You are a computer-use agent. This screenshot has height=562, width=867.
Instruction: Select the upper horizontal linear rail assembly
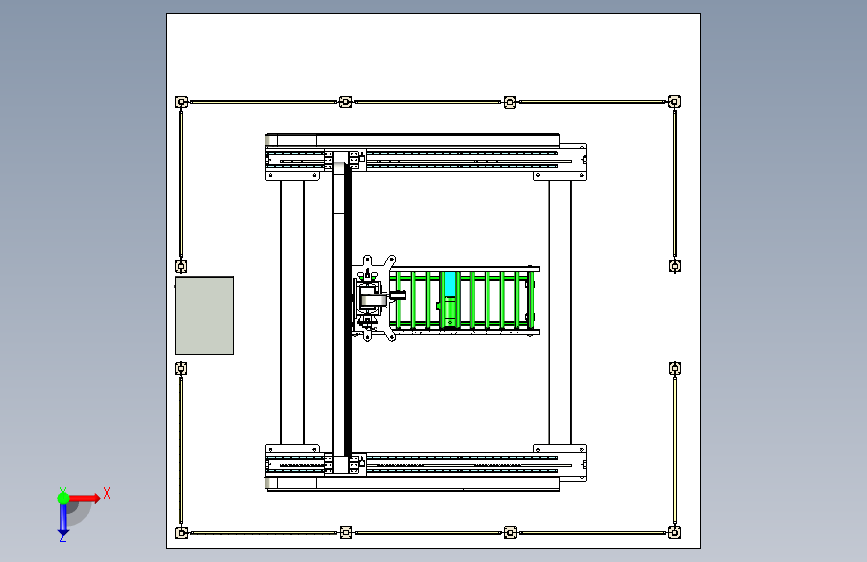426,158
